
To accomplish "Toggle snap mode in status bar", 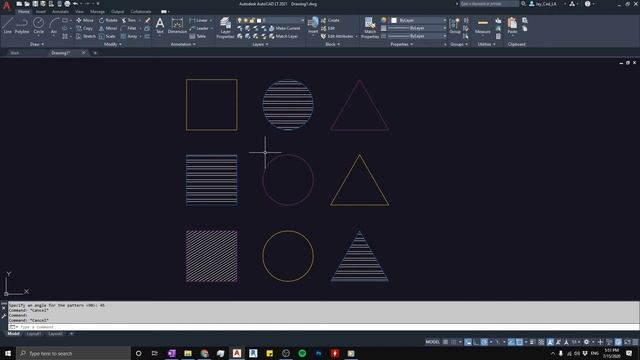I will click(453, 342).
